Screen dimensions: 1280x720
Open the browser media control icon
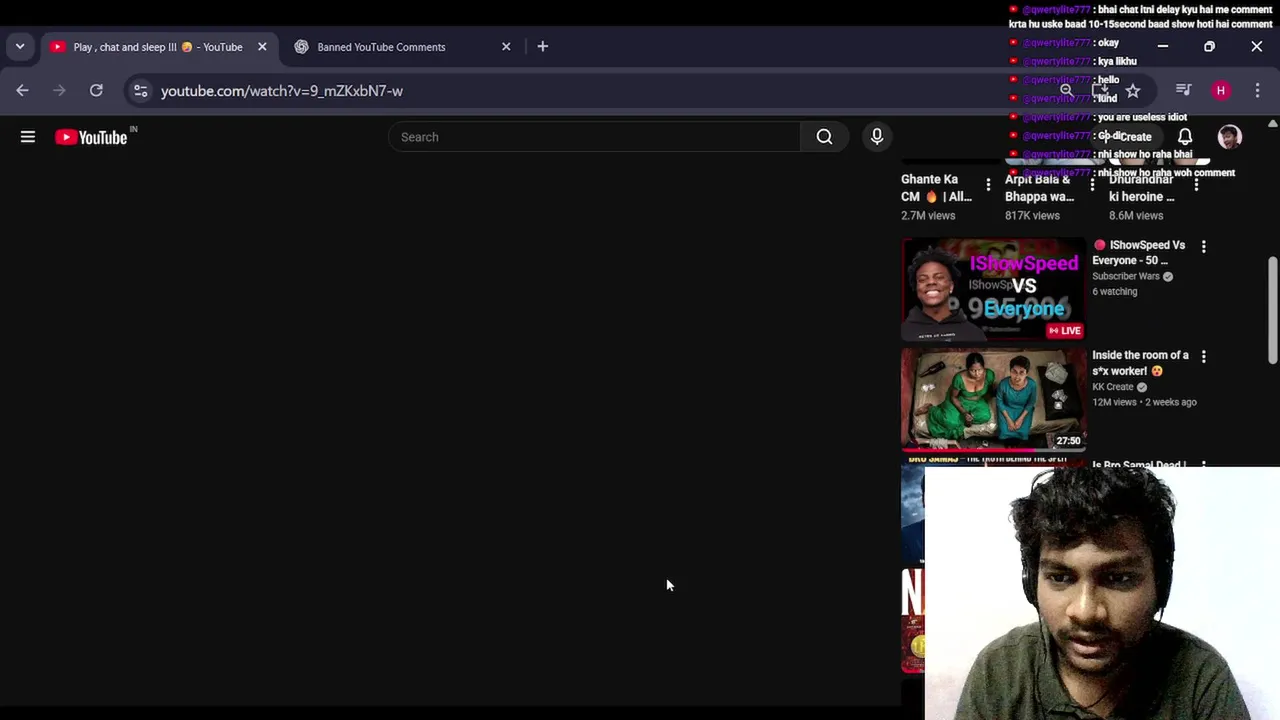click(x=1184, y=91)
